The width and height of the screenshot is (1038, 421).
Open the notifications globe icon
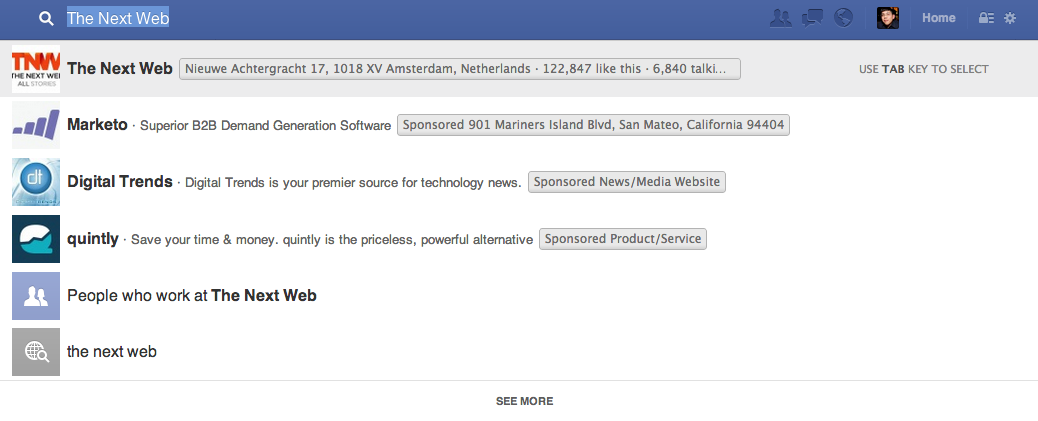[x=843, y=18]
